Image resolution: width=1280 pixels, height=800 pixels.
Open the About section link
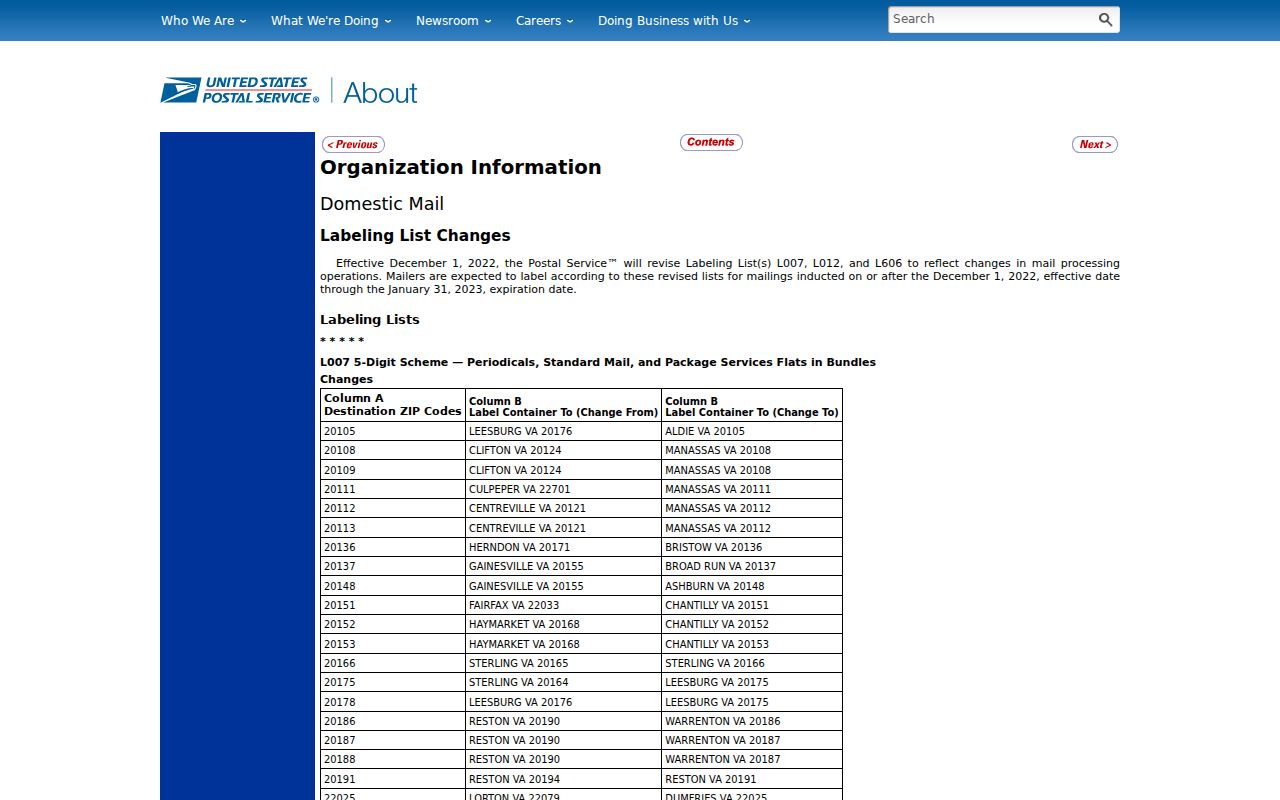380,93
